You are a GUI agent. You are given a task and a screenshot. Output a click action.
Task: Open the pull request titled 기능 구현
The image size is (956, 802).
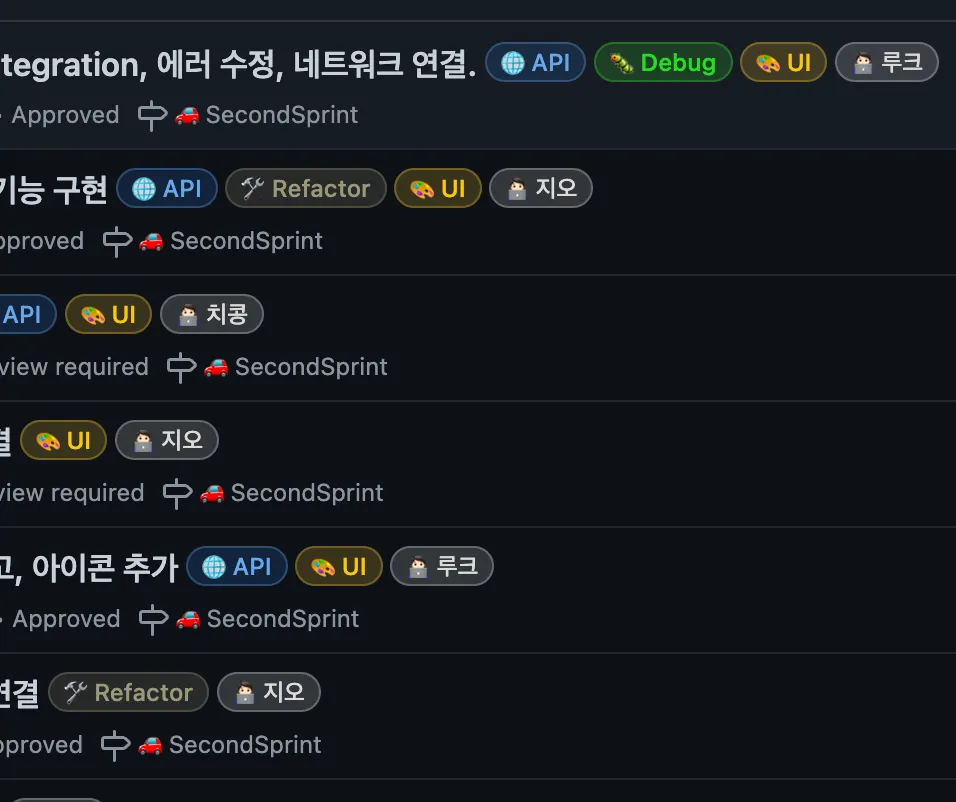coord(55,189)
